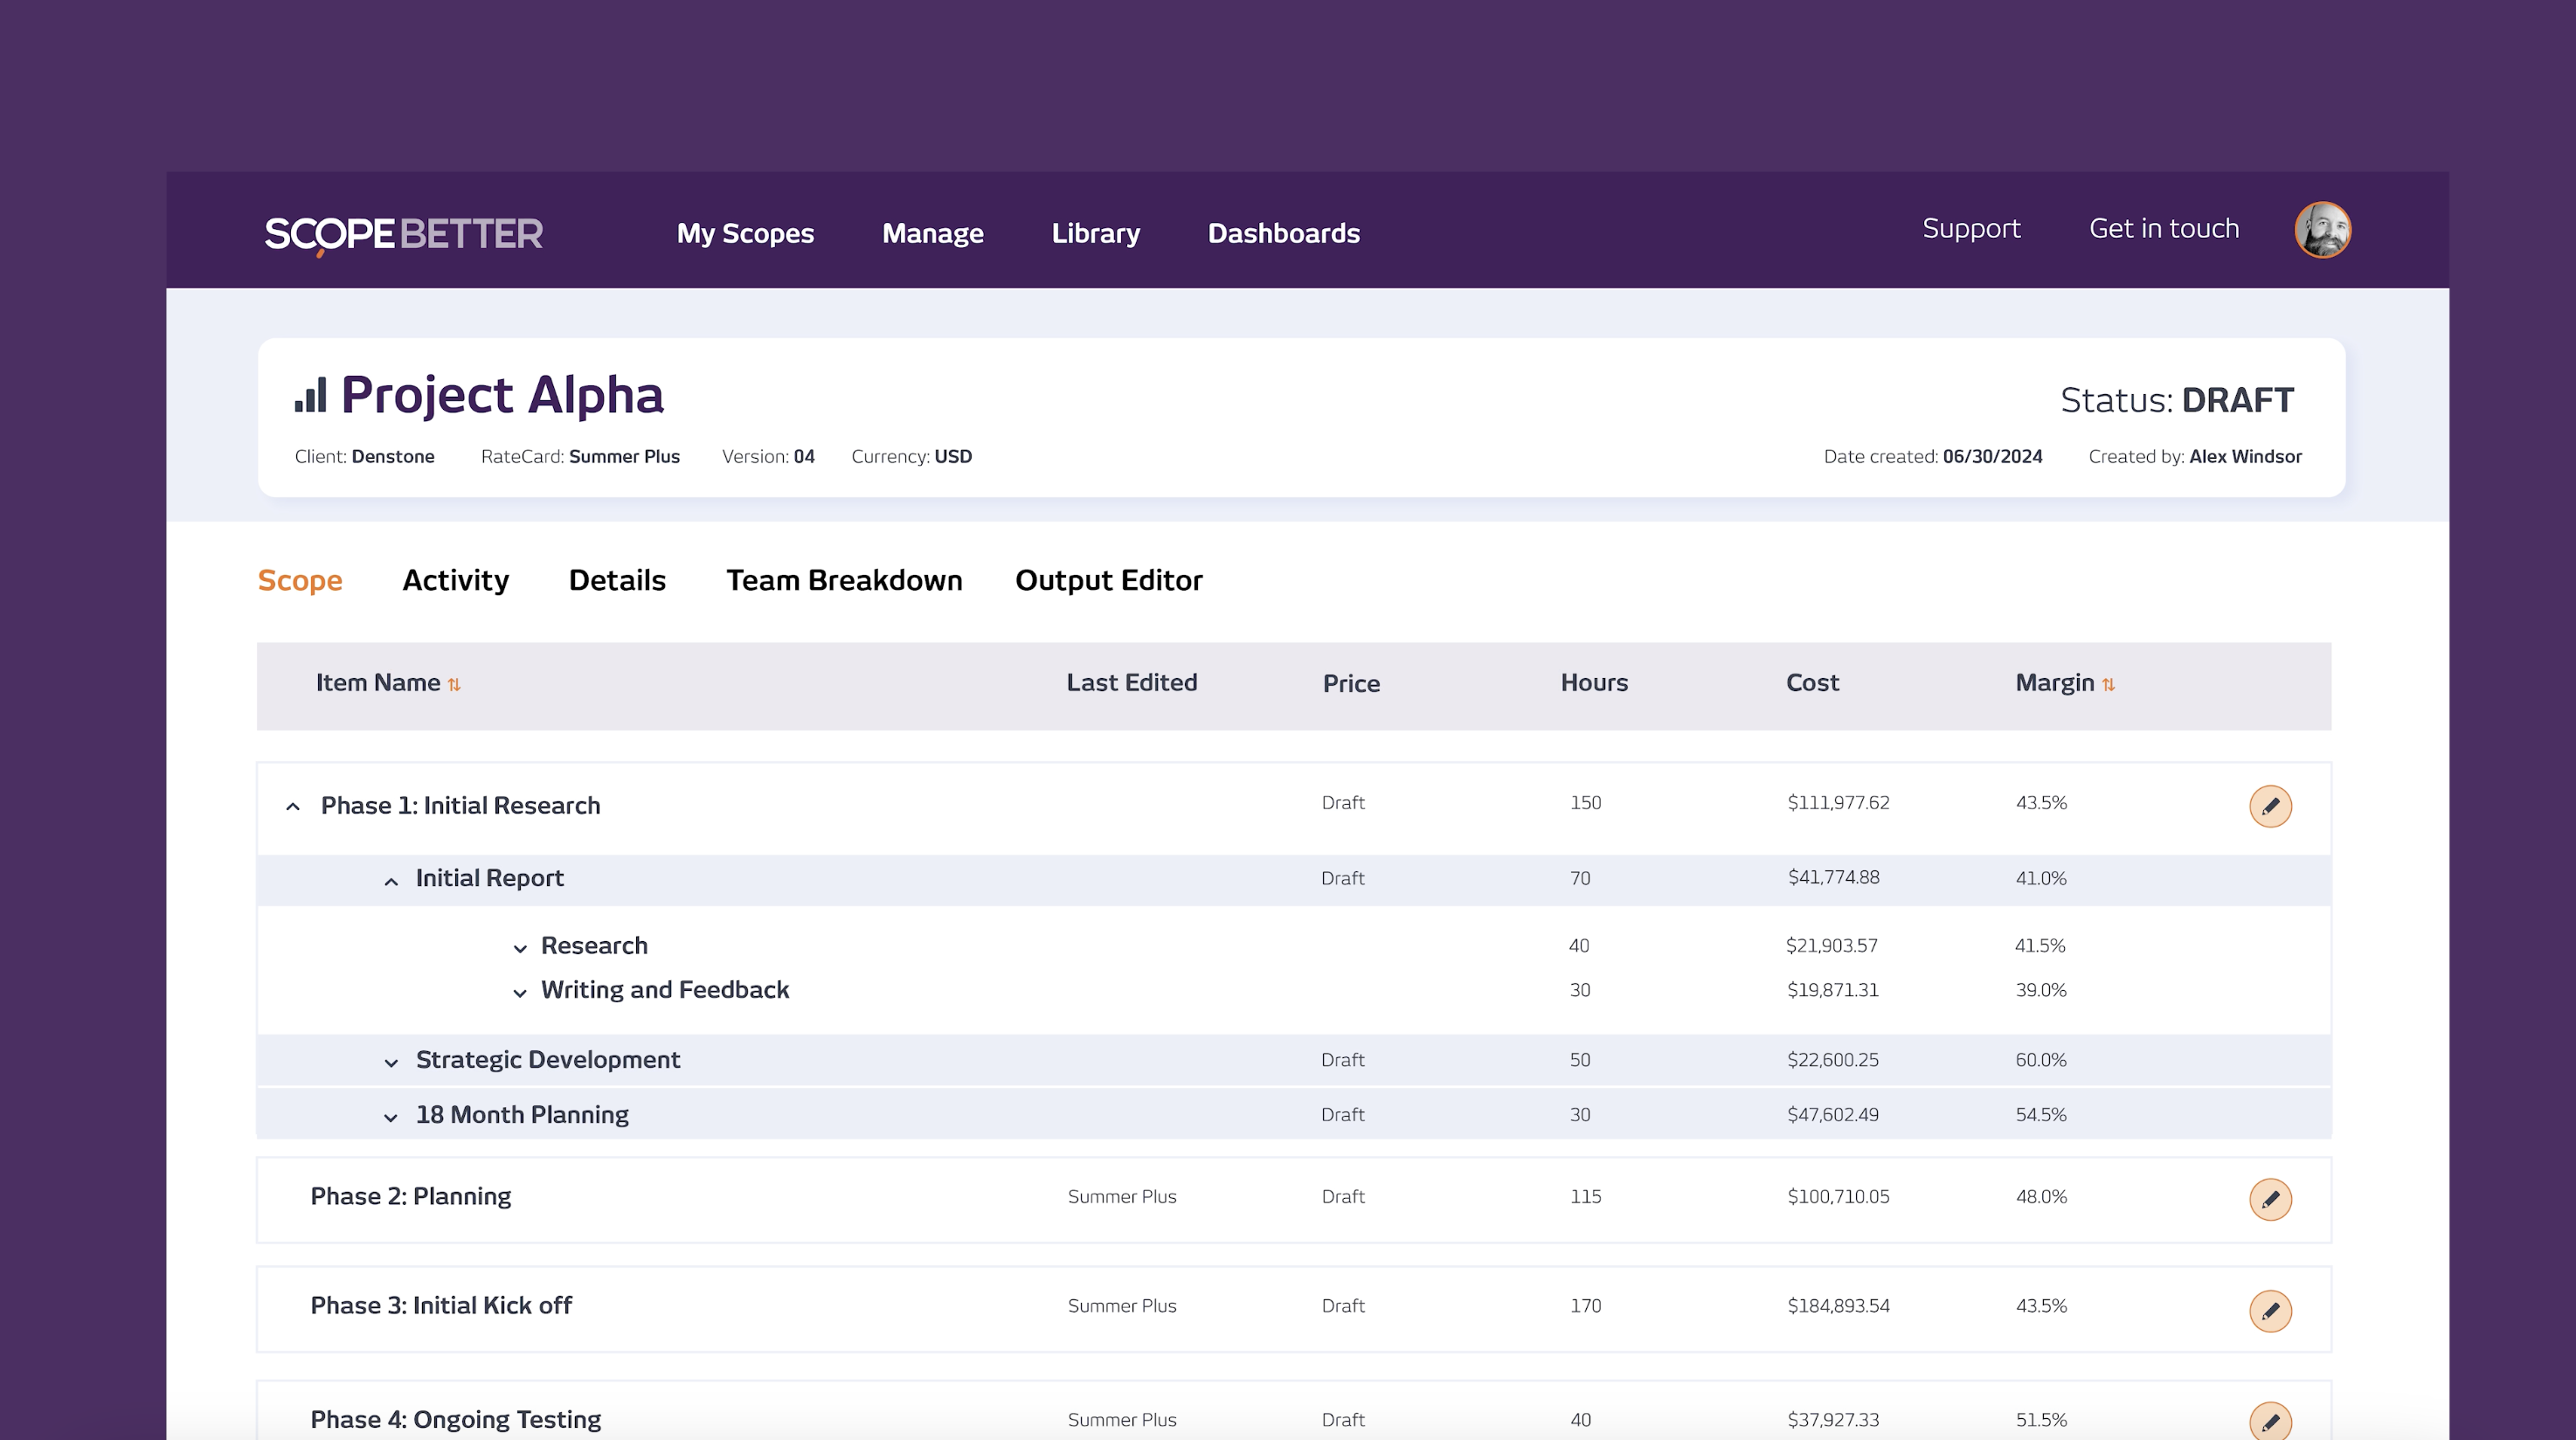Edit Phase 2: Planning with pencil icon

coord(2270,1199)
